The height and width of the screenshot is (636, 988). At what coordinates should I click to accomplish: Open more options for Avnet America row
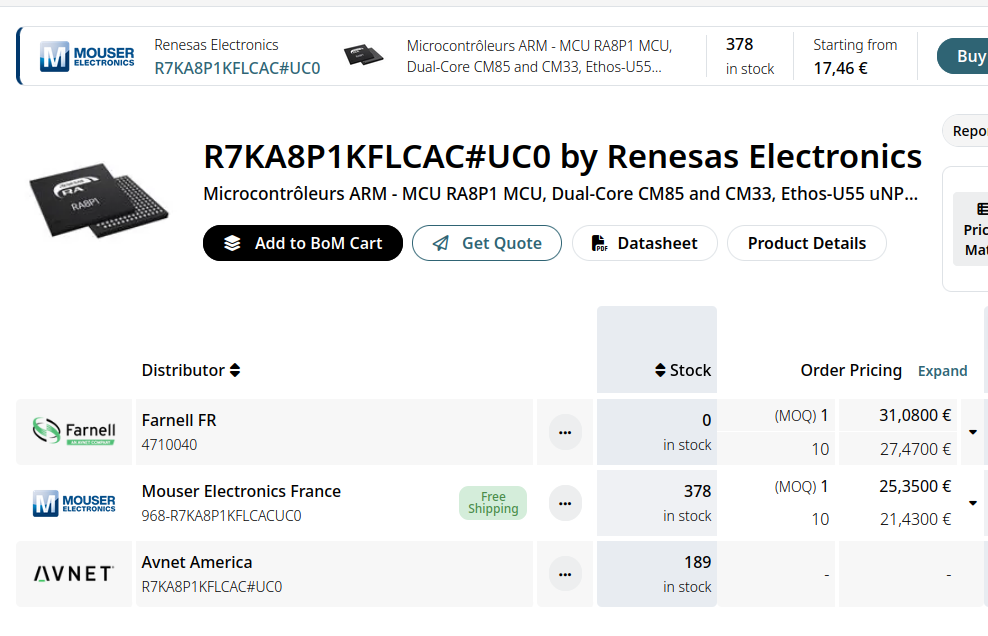coord(565,574)
